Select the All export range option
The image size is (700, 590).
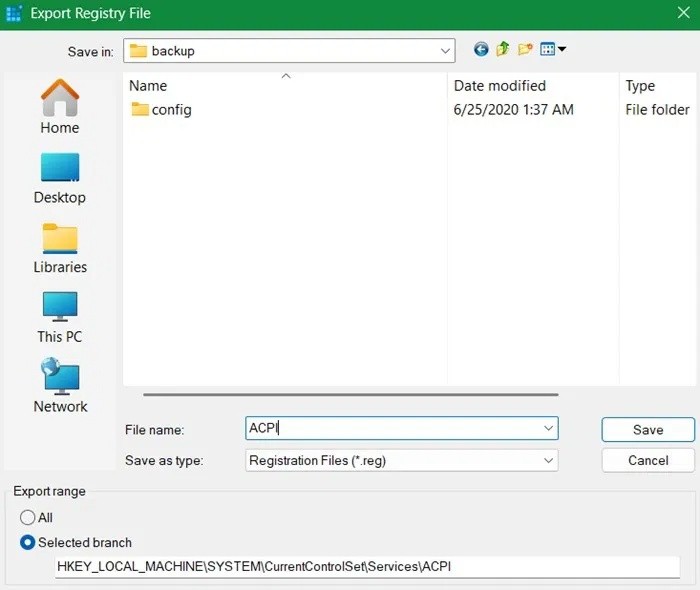[28, 518]
